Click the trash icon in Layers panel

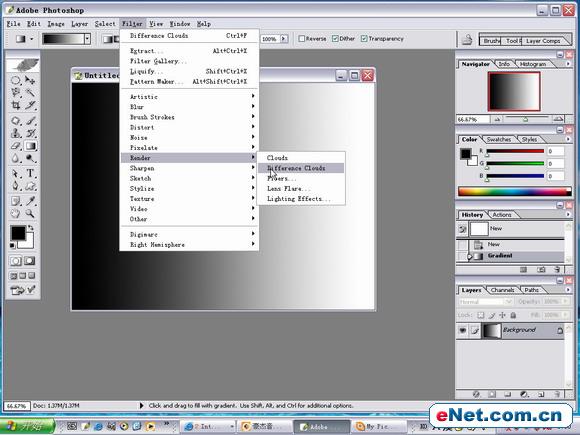pos(558,394)
